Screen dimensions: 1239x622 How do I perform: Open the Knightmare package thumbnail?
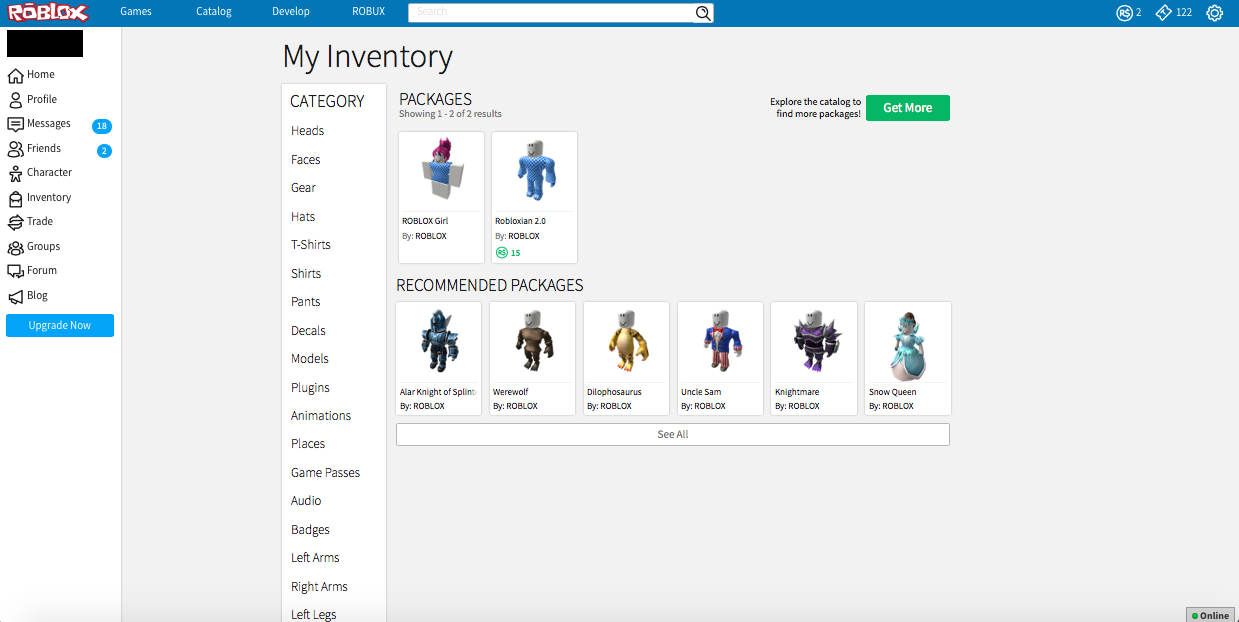click(813, 342)
